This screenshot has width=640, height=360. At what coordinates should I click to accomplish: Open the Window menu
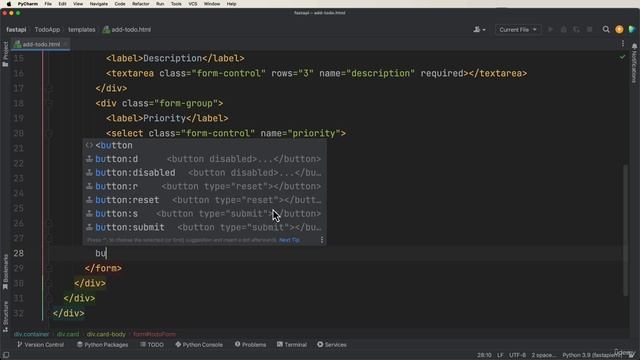211,4
